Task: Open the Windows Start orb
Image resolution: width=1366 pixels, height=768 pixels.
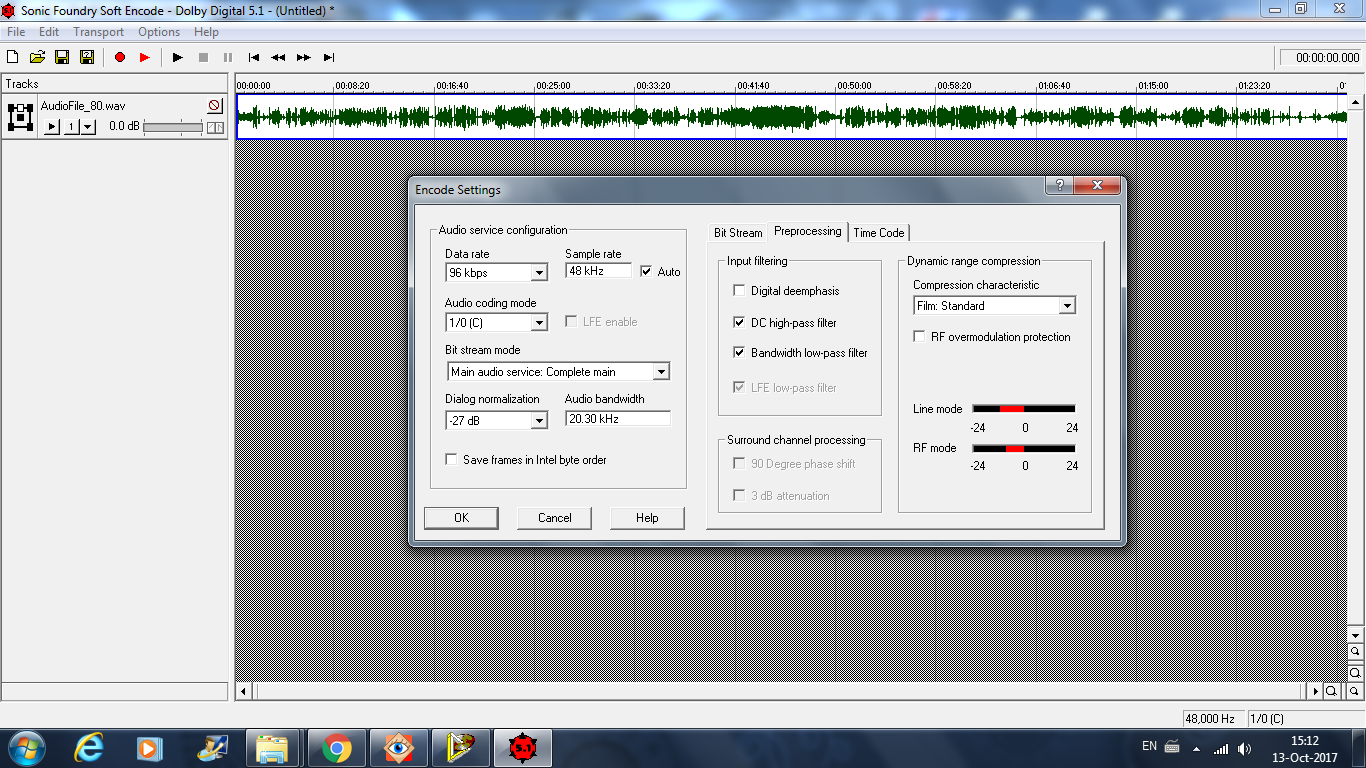Action: tap(26, 748)
